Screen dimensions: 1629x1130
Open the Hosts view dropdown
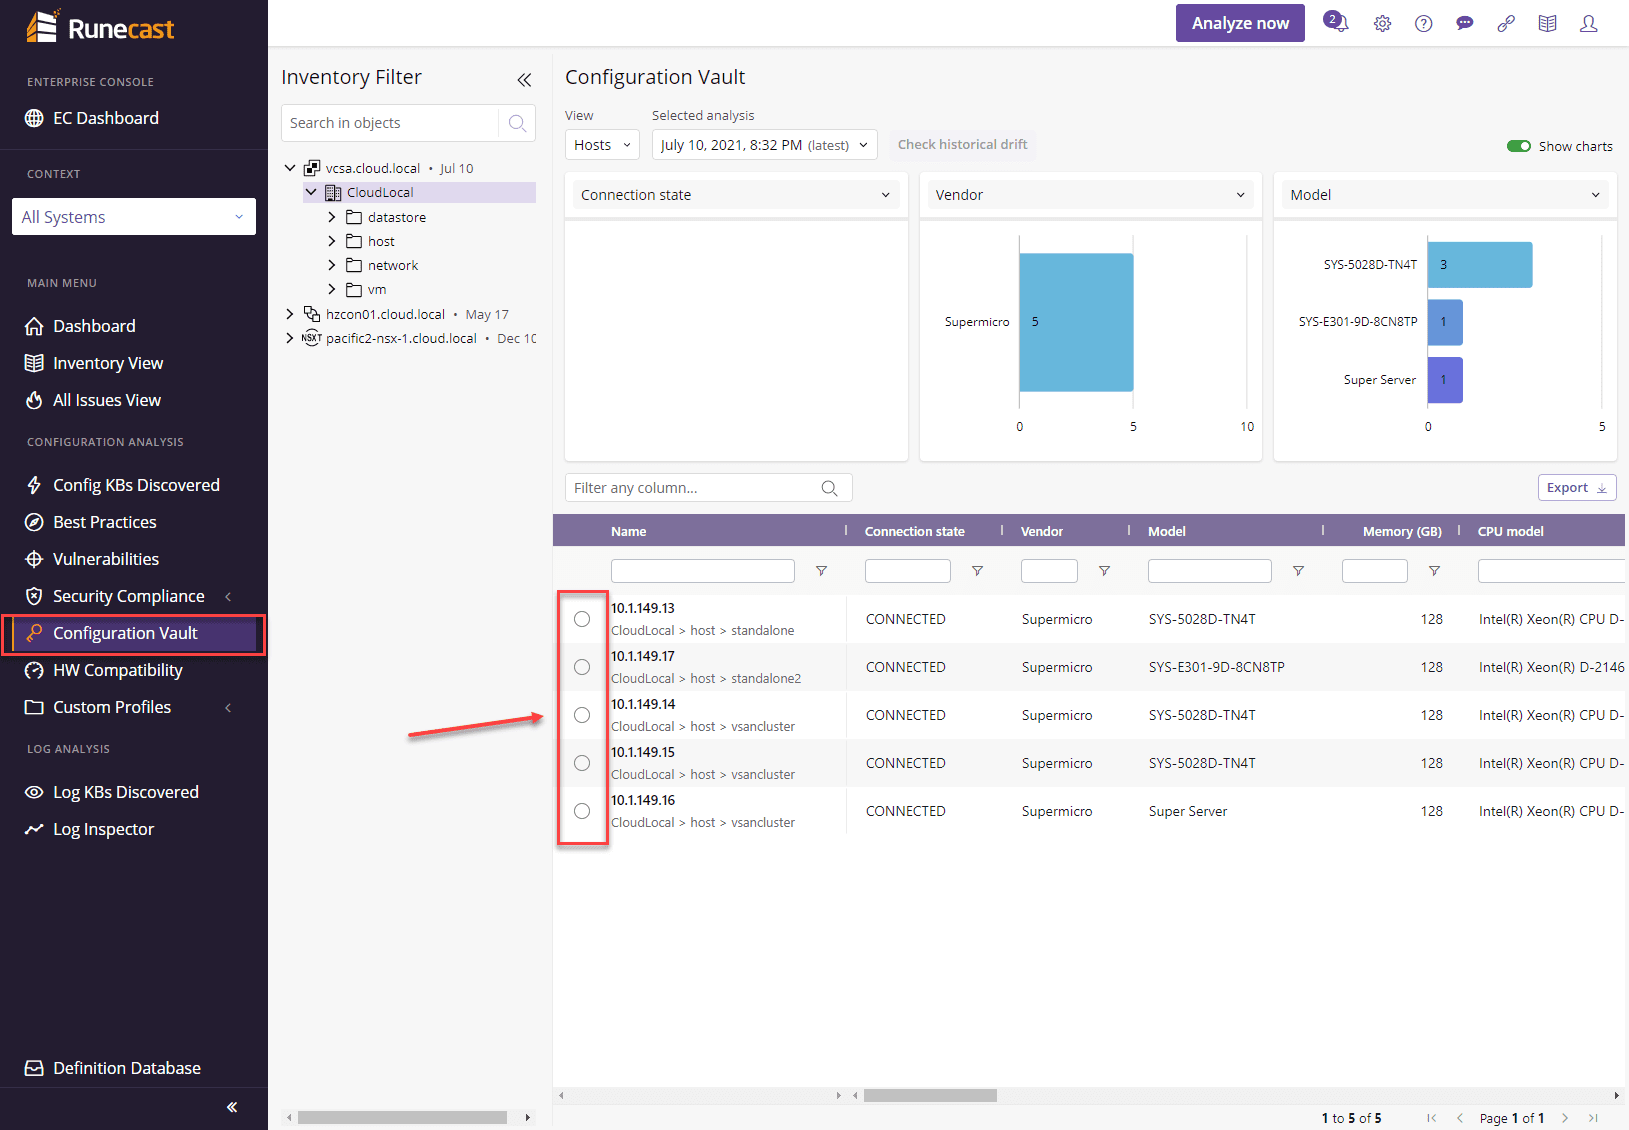pyautogui.click(x=602, y=145)
